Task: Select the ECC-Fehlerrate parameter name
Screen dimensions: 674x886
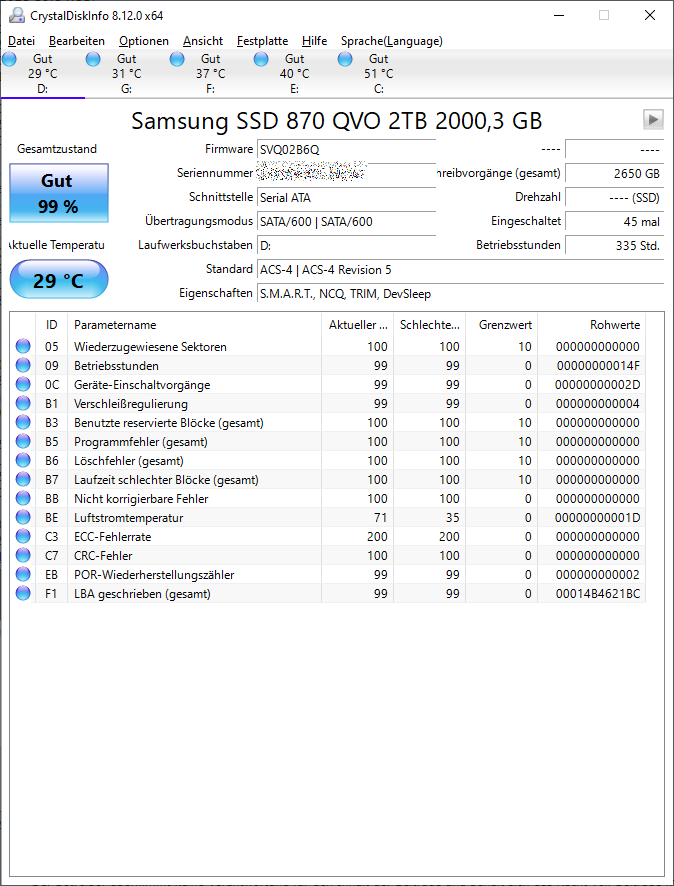Action: click(x=112, y=537)
